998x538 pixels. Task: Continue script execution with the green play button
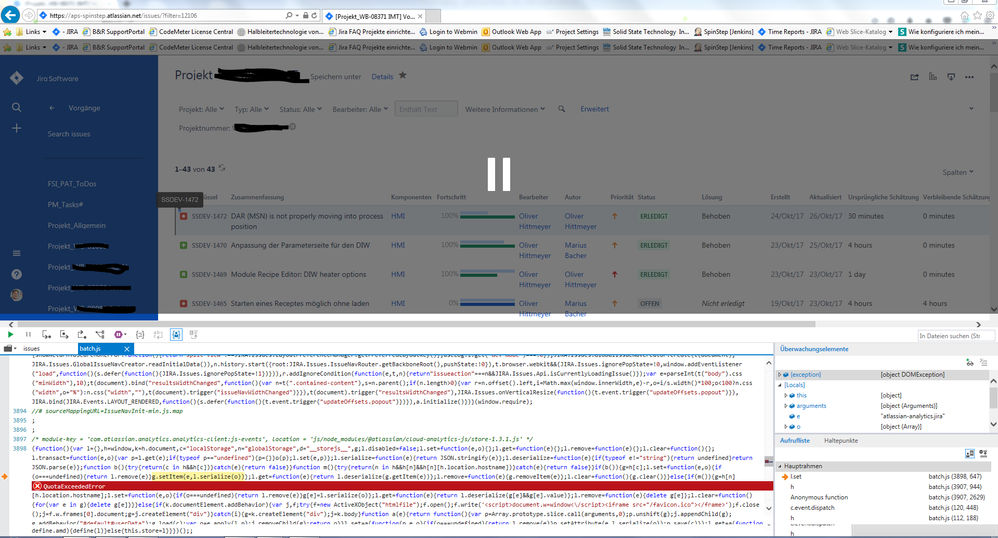tap(10, 334)
